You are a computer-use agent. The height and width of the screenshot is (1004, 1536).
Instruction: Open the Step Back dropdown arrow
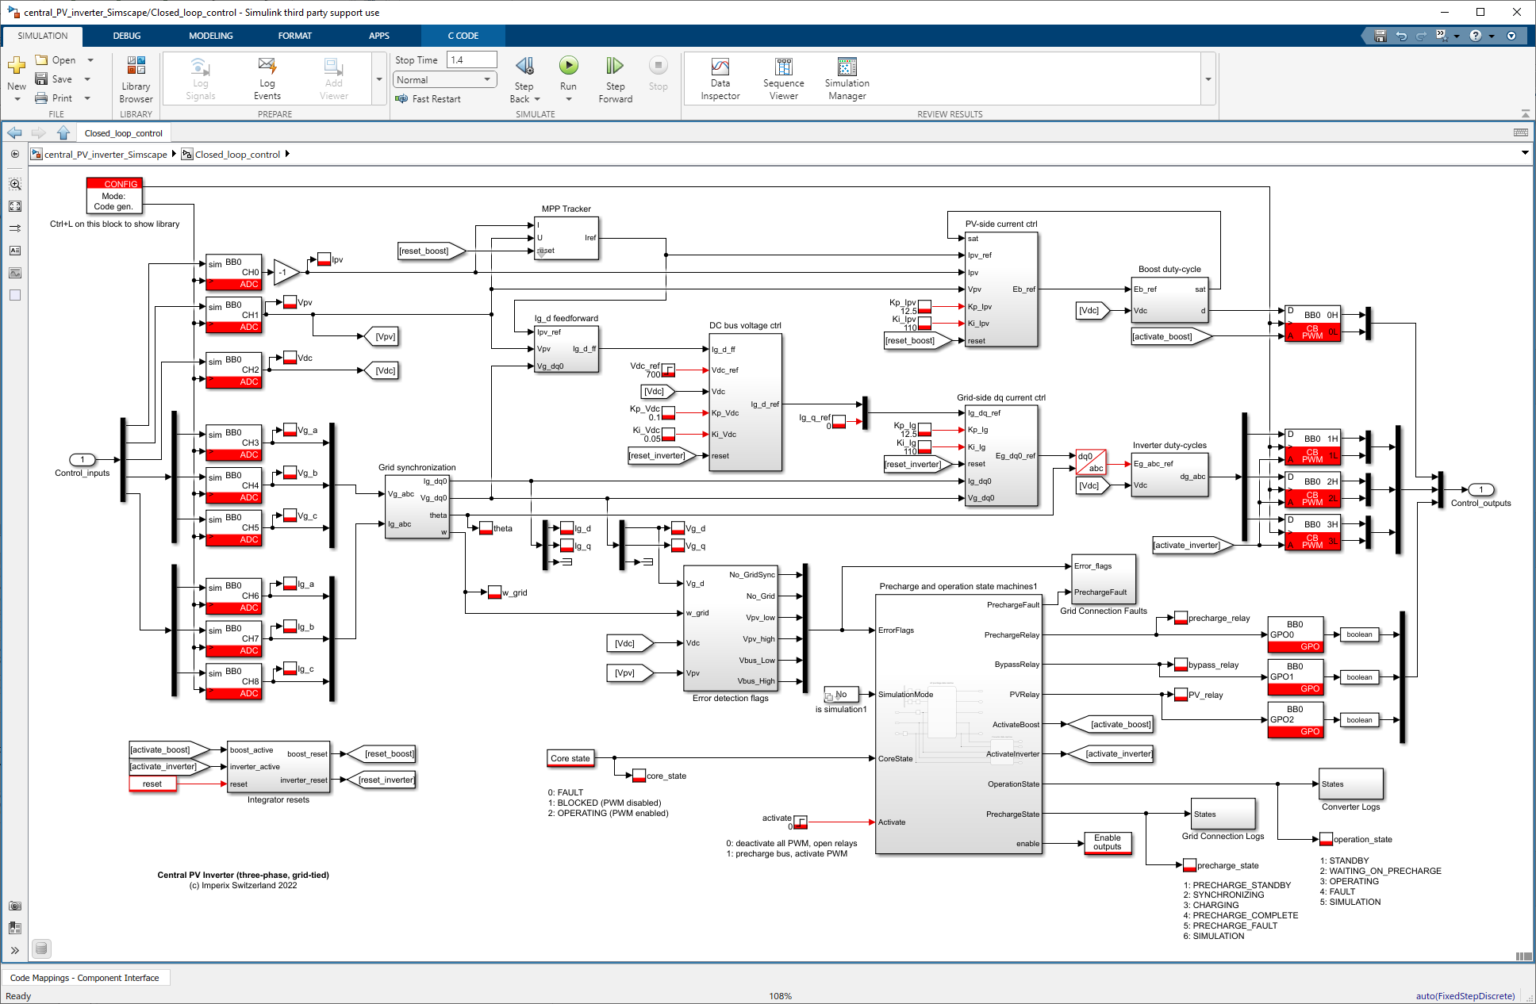point(536,99)
